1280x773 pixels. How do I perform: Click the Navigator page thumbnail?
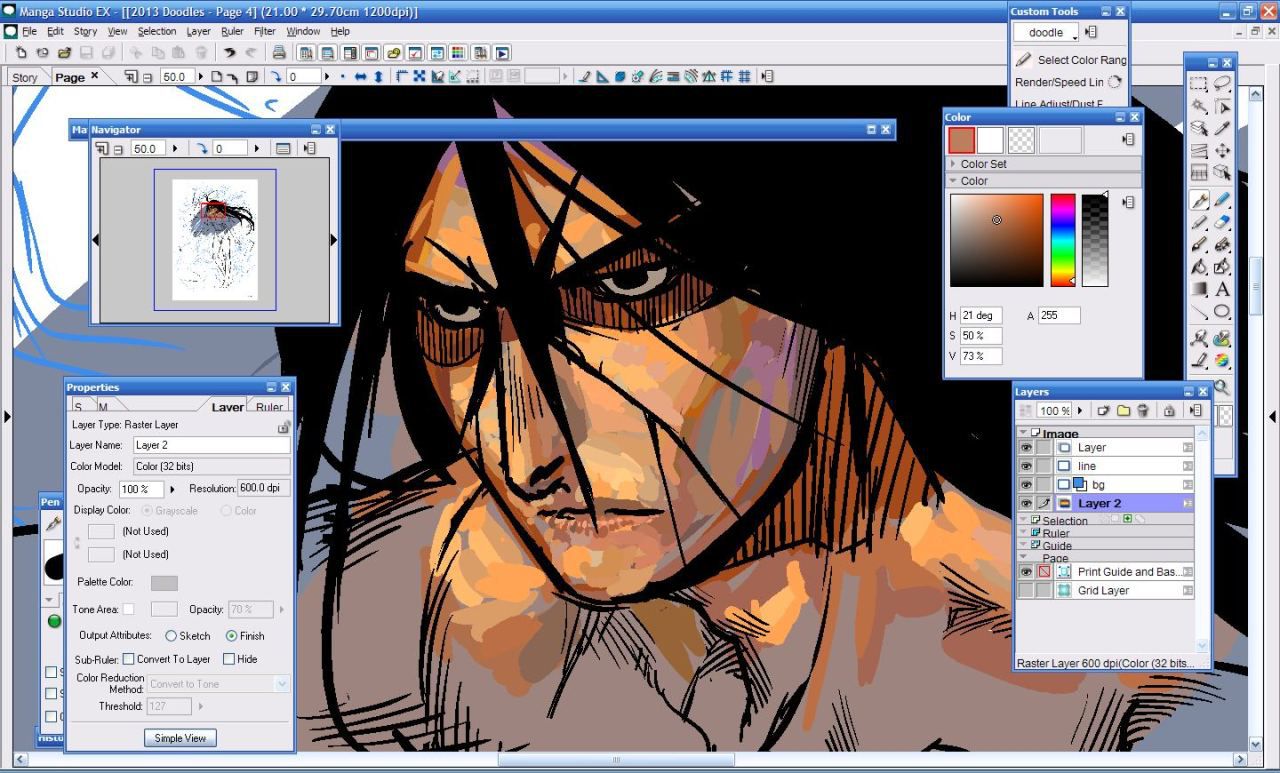click(215, 239)
